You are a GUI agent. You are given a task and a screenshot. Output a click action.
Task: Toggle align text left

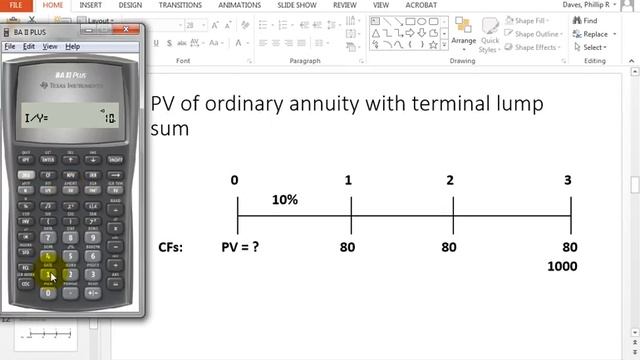coord(263,43)
